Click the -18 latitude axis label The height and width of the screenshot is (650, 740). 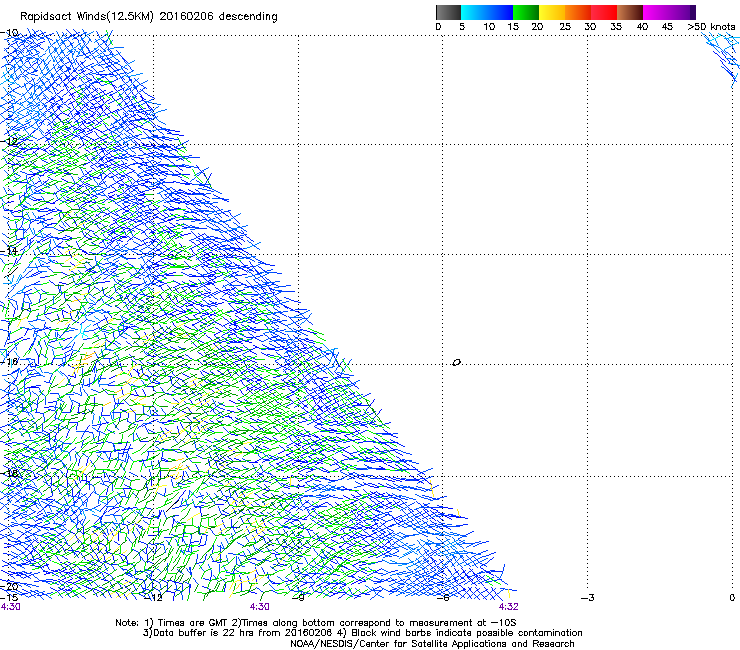tap(9, 473)
